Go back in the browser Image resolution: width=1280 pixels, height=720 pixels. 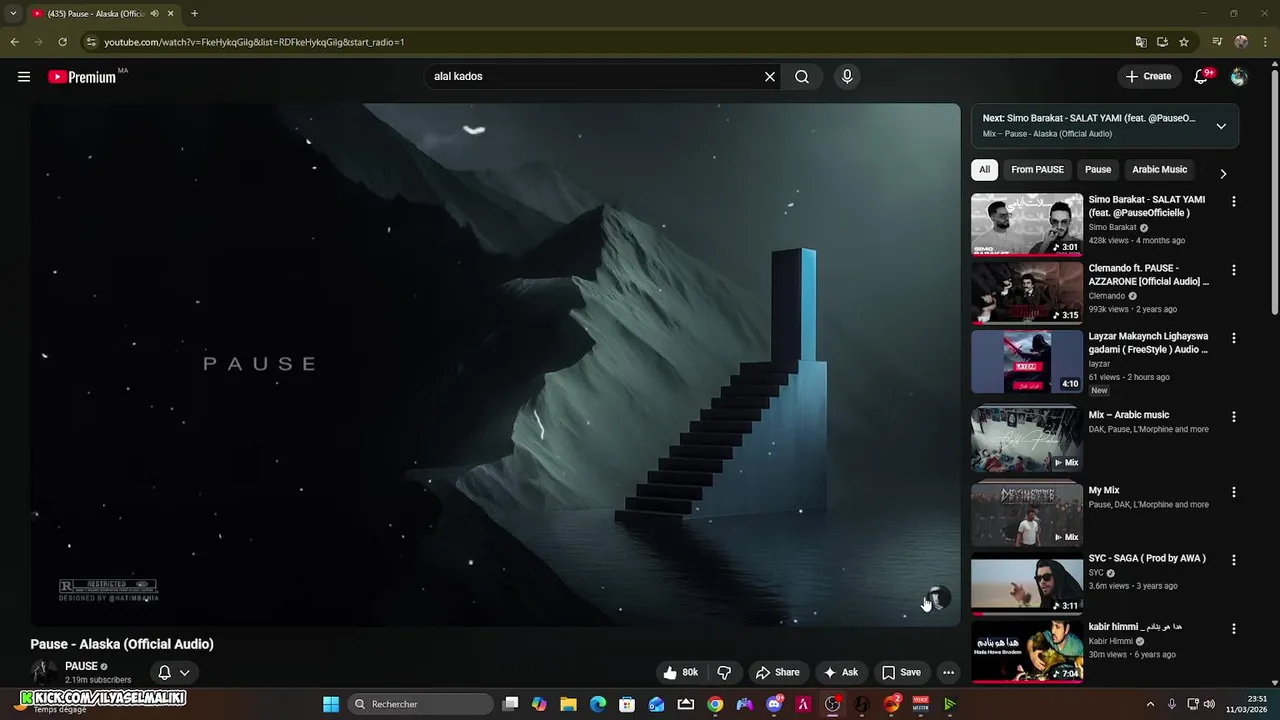coord(14,42)
